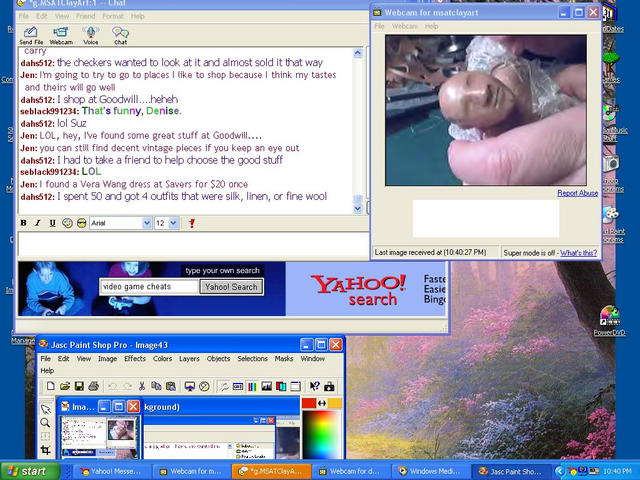This screenshot has width=640, height=480.
Task: Copy using the Paint Shop Pro toolbar
Action: click(x=156, y=386)
